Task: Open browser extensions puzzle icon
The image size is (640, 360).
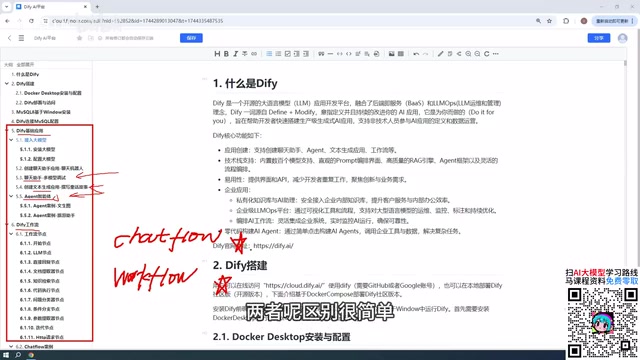Action: (x=566, y=21)
